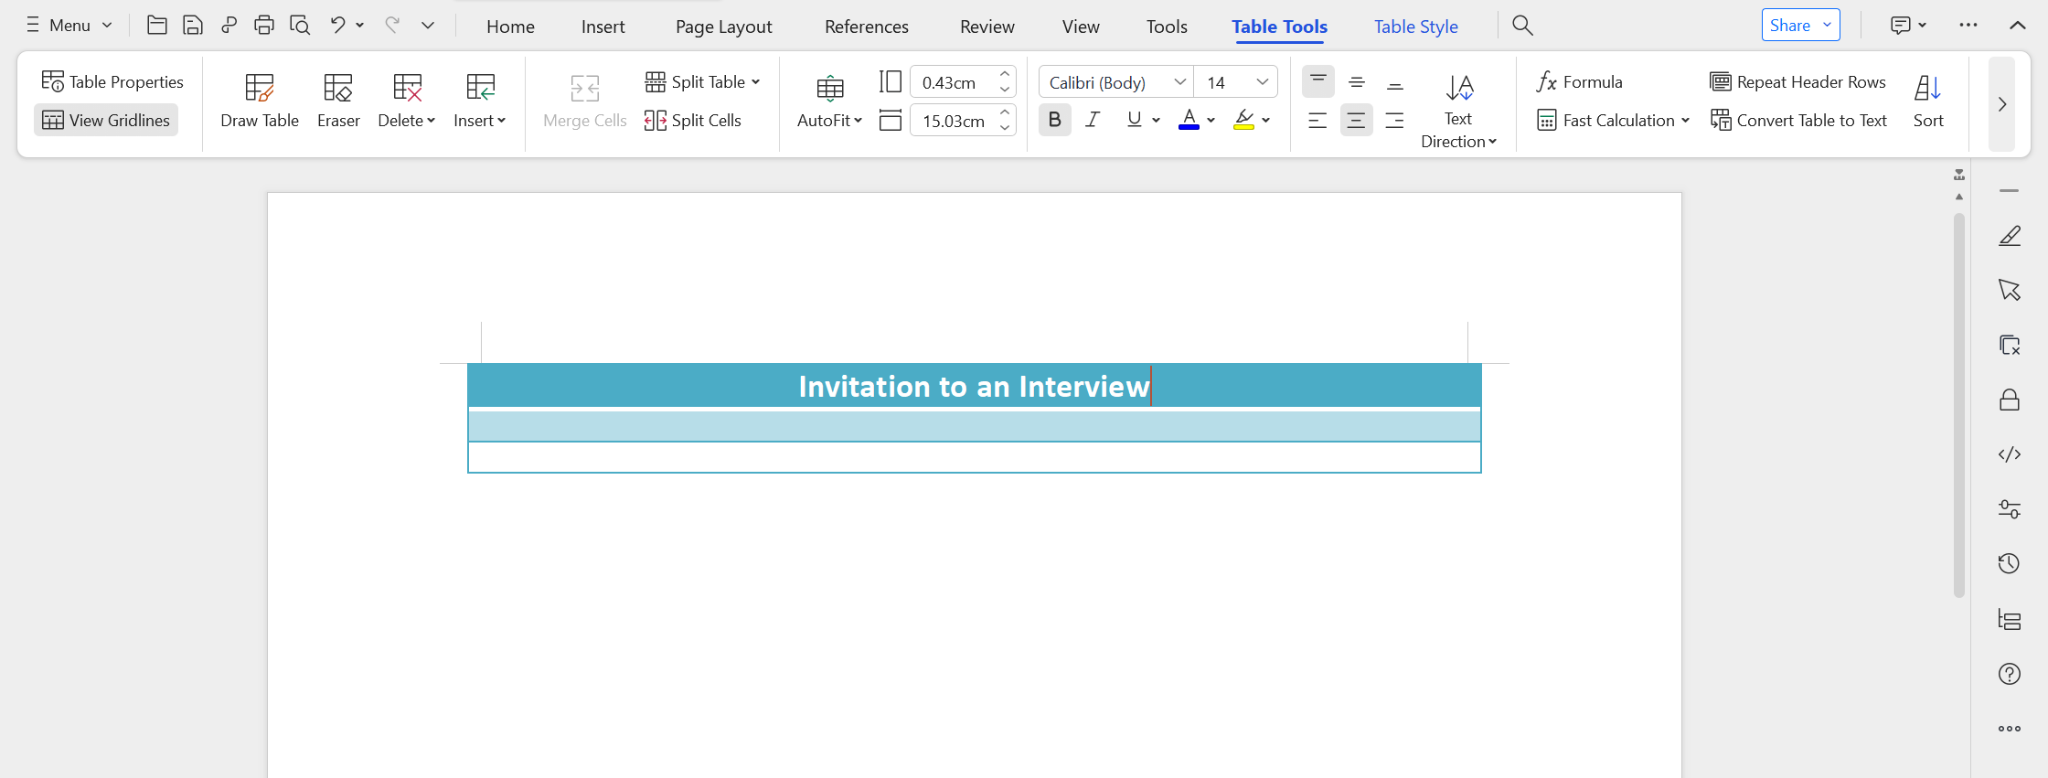Toggle Bold formatting
The height and width of the screenshot is (778, 2048).
(x=1054, y=120)
